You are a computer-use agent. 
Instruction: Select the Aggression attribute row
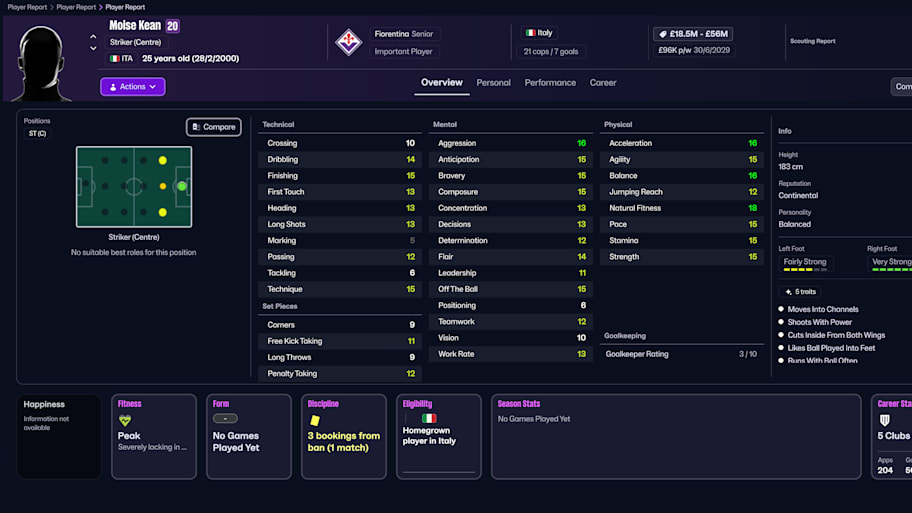click(x=511, y=143)
